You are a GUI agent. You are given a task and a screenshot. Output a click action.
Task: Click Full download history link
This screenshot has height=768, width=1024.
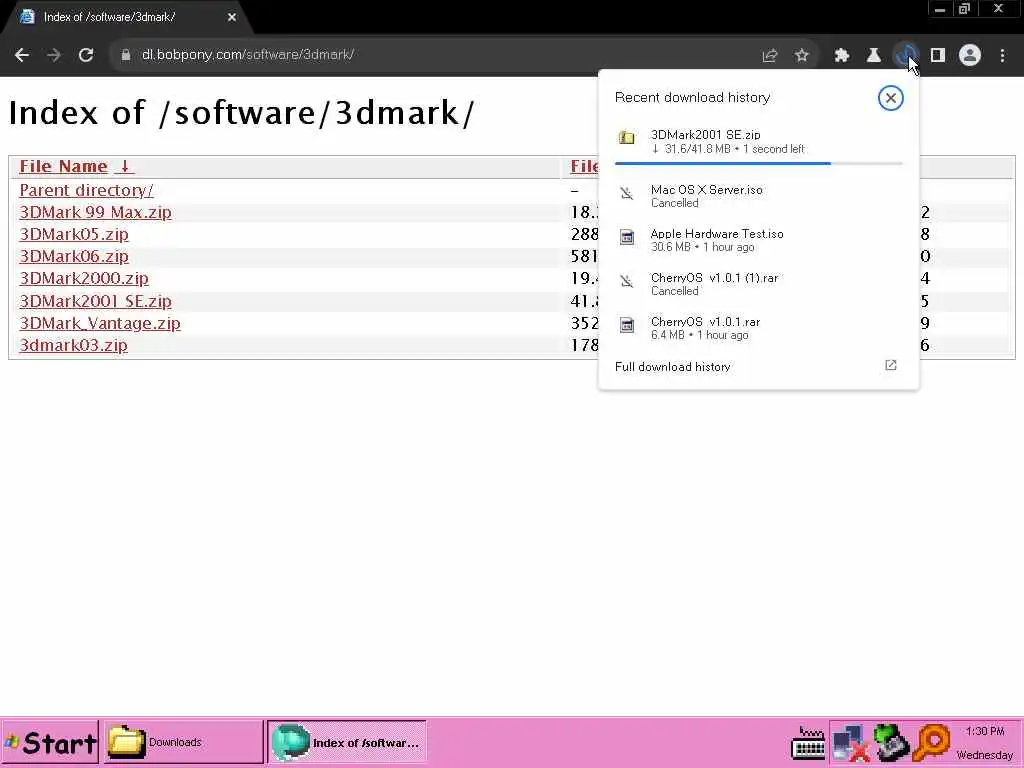[673, 367]
